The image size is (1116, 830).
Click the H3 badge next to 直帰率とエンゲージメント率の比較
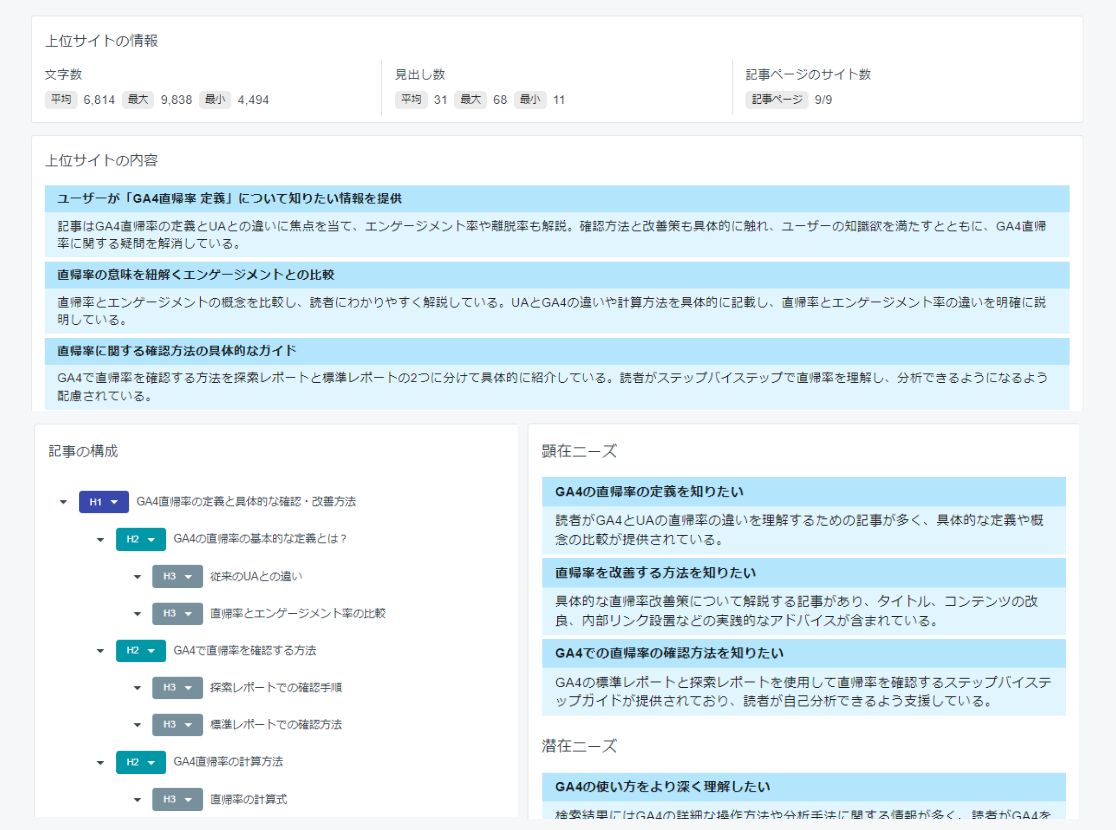[x=177, y=613]
